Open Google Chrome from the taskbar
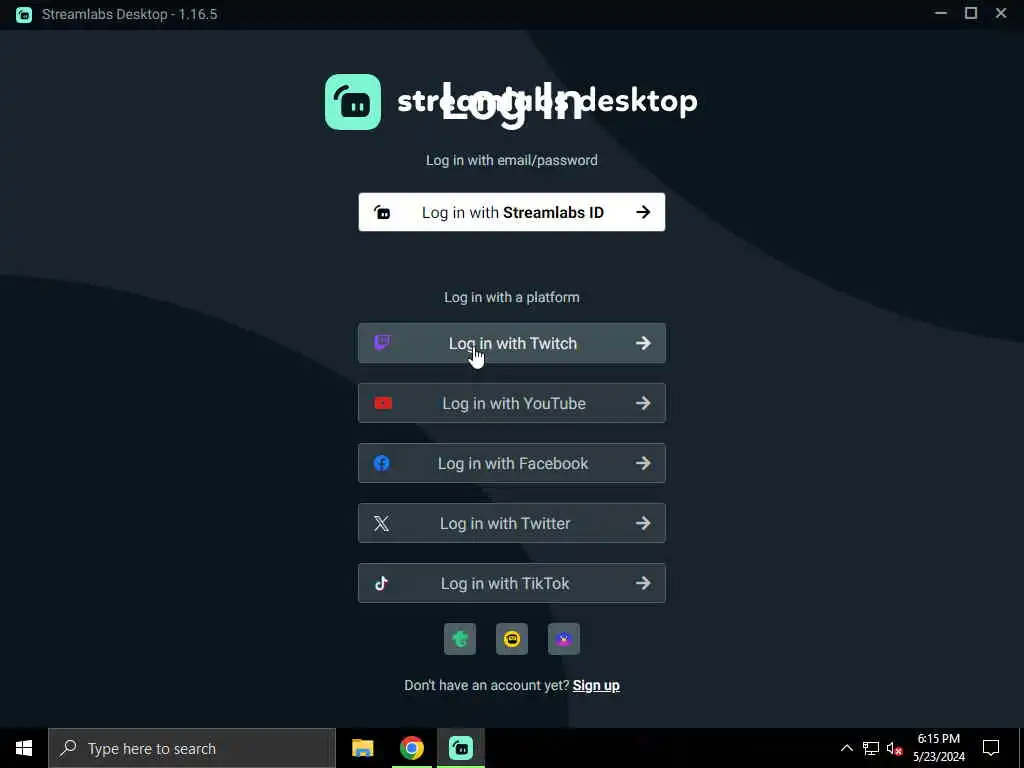Screen dimensions: 1024x768 coord(411,748)
